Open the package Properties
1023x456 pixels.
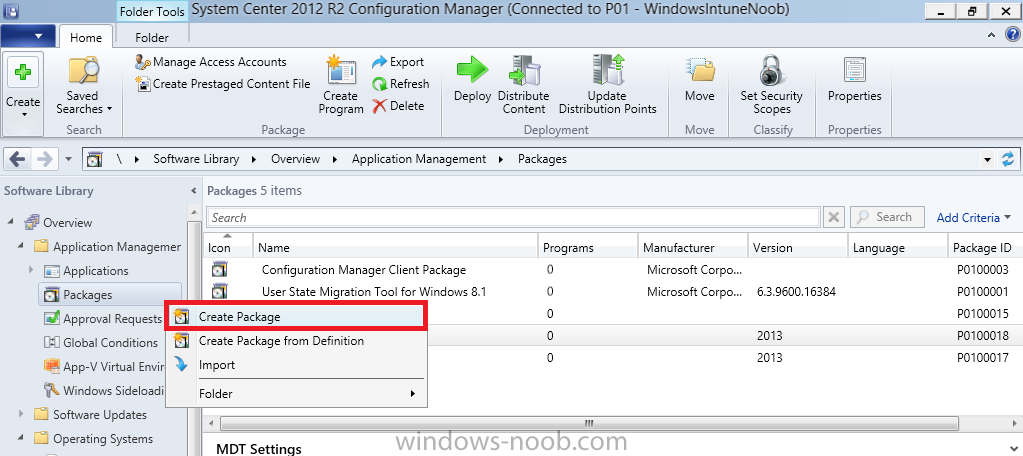[855, 79]
